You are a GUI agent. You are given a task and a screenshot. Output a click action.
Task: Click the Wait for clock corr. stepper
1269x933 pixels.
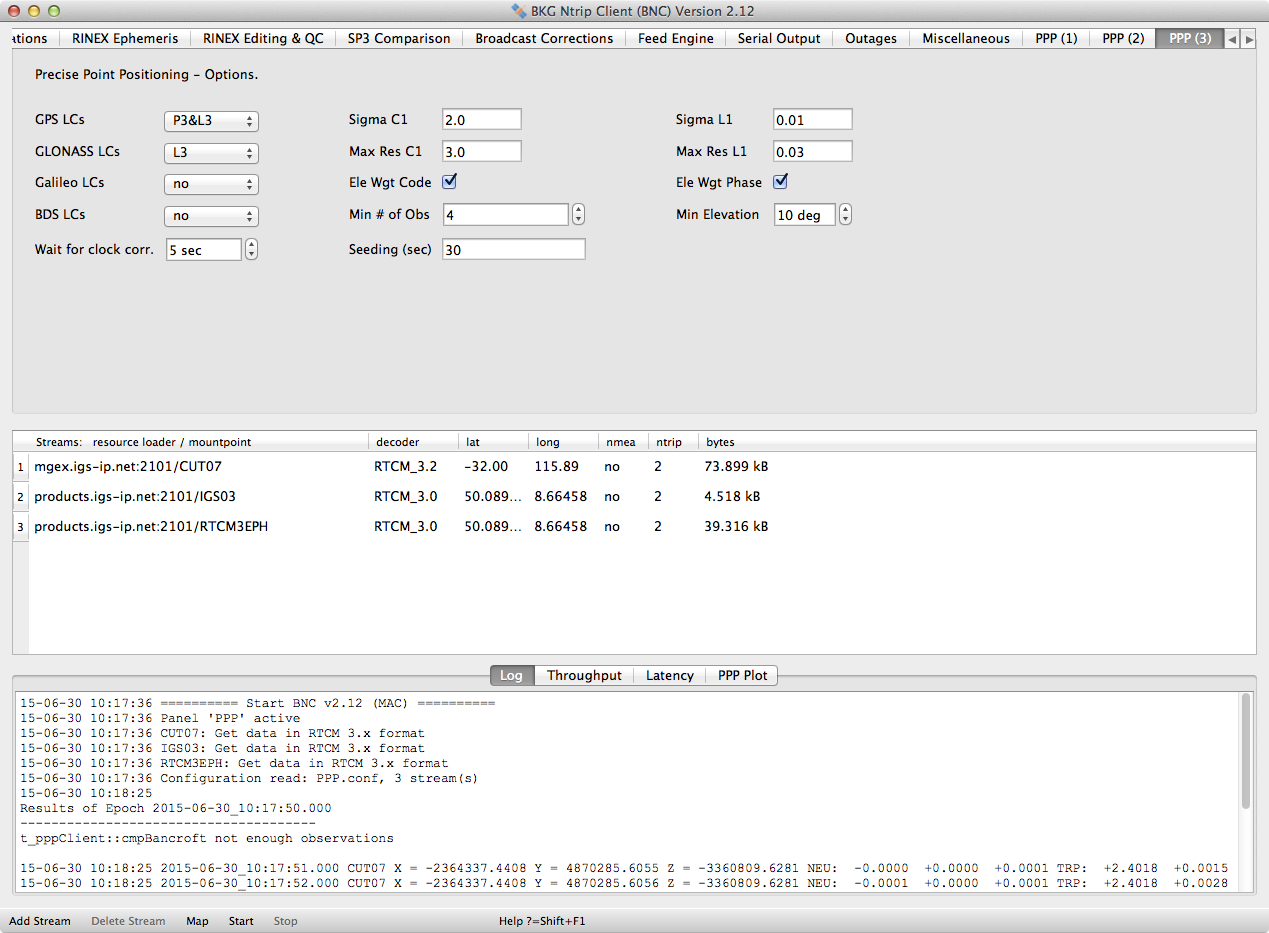pos(251,250)
